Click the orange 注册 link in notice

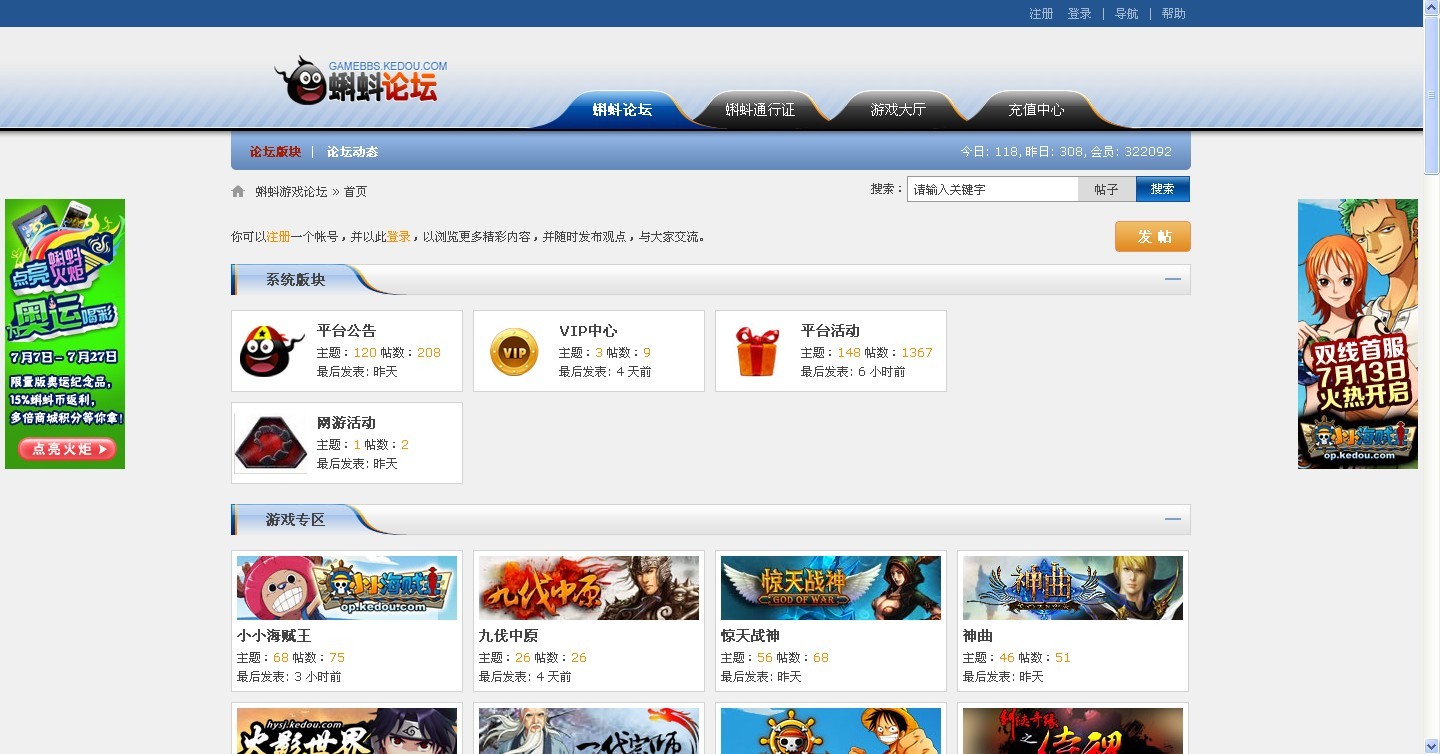coord(278,237)
